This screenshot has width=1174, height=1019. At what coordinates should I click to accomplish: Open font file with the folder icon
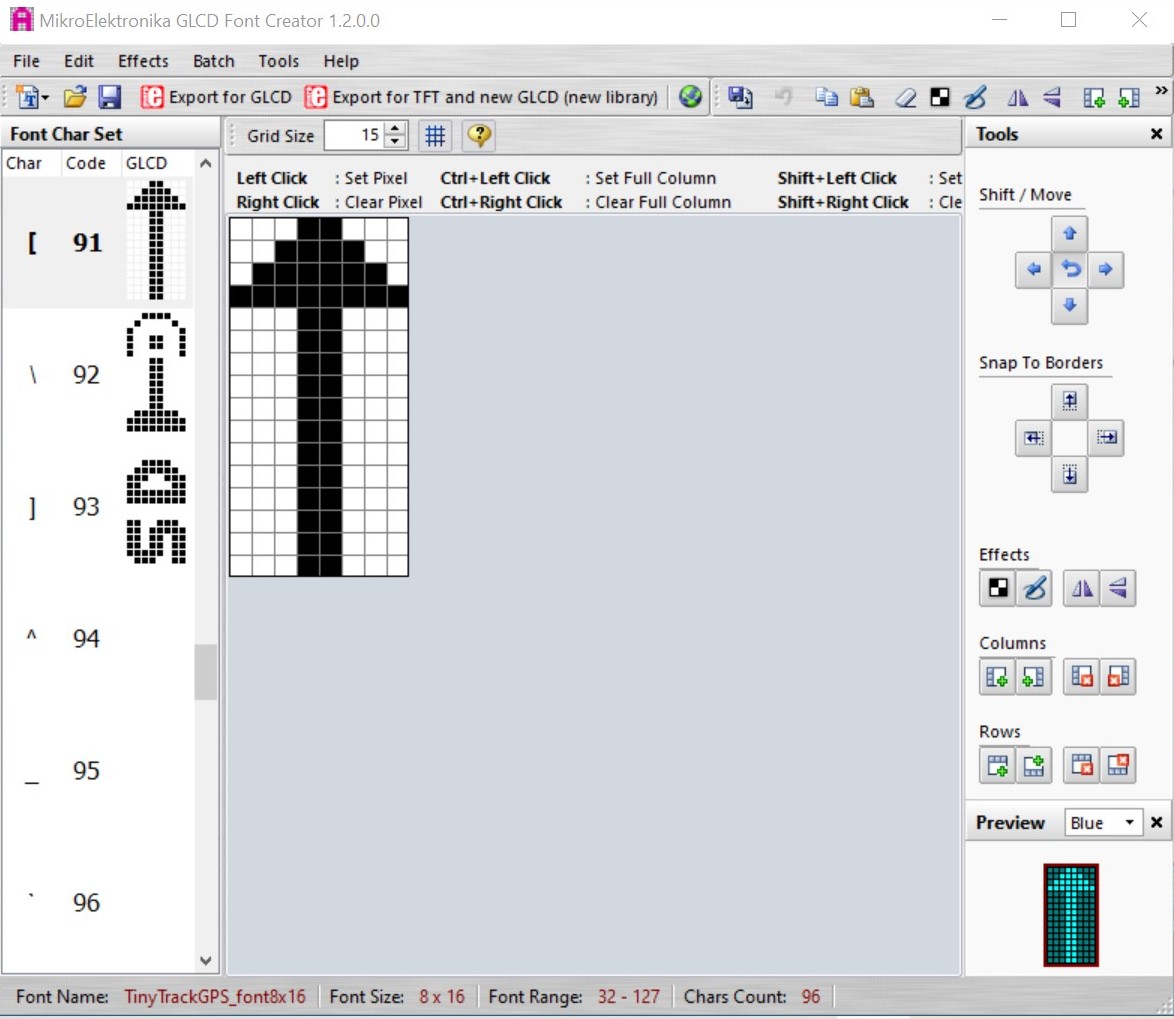click(x=75, y=97)
